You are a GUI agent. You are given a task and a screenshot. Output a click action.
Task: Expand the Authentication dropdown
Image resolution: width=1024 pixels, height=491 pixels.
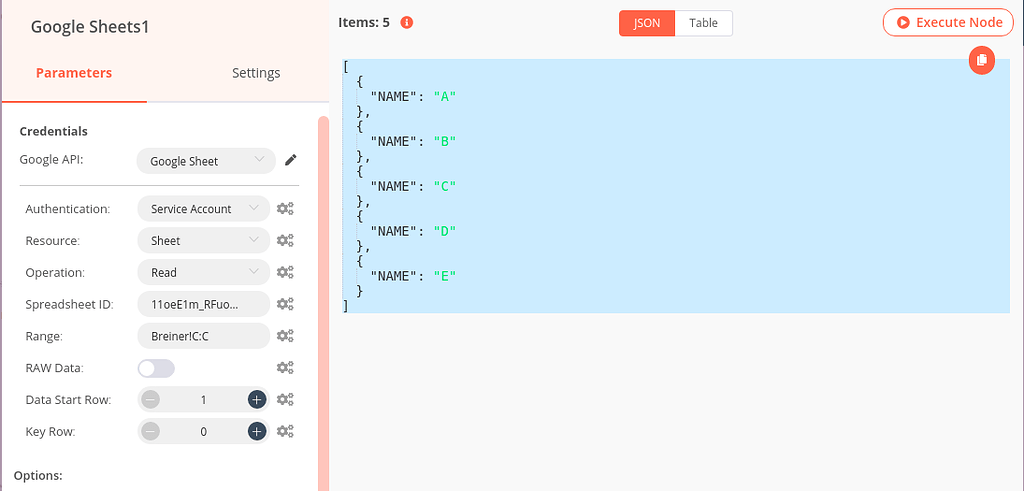coord(204,209)
